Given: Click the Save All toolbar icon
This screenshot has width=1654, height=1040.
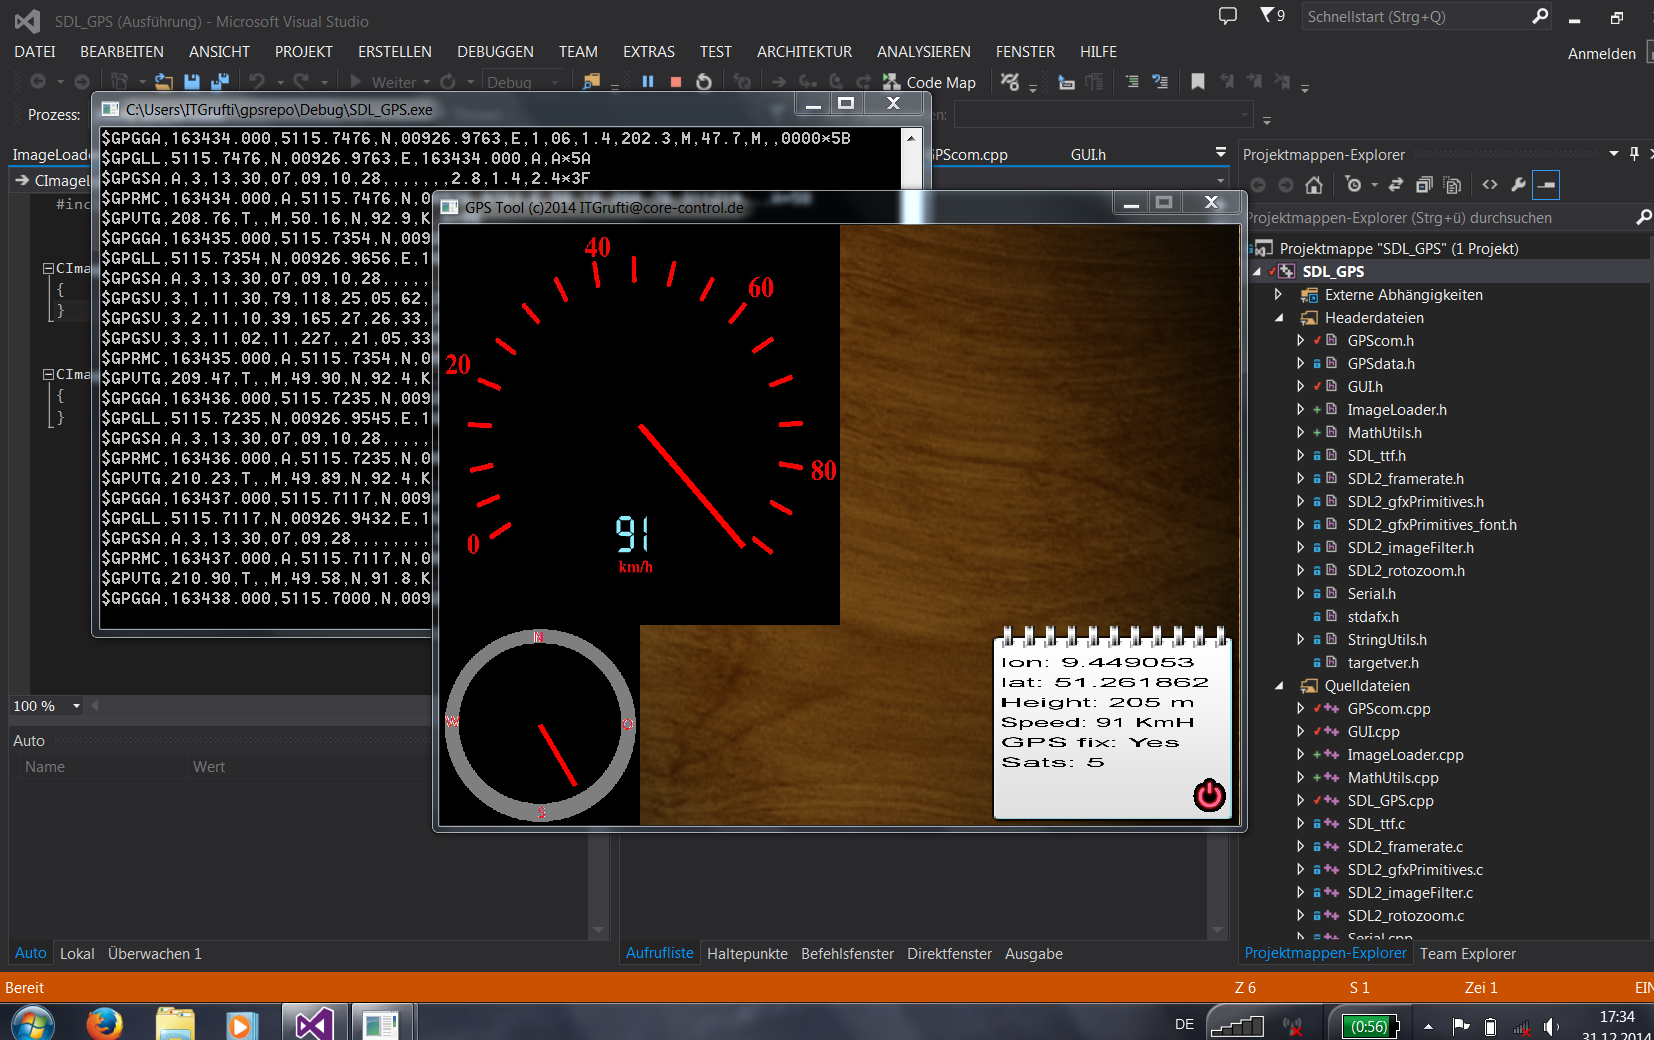Looking at the screenshot, I should pyautogui.click(x=220, y=82).
